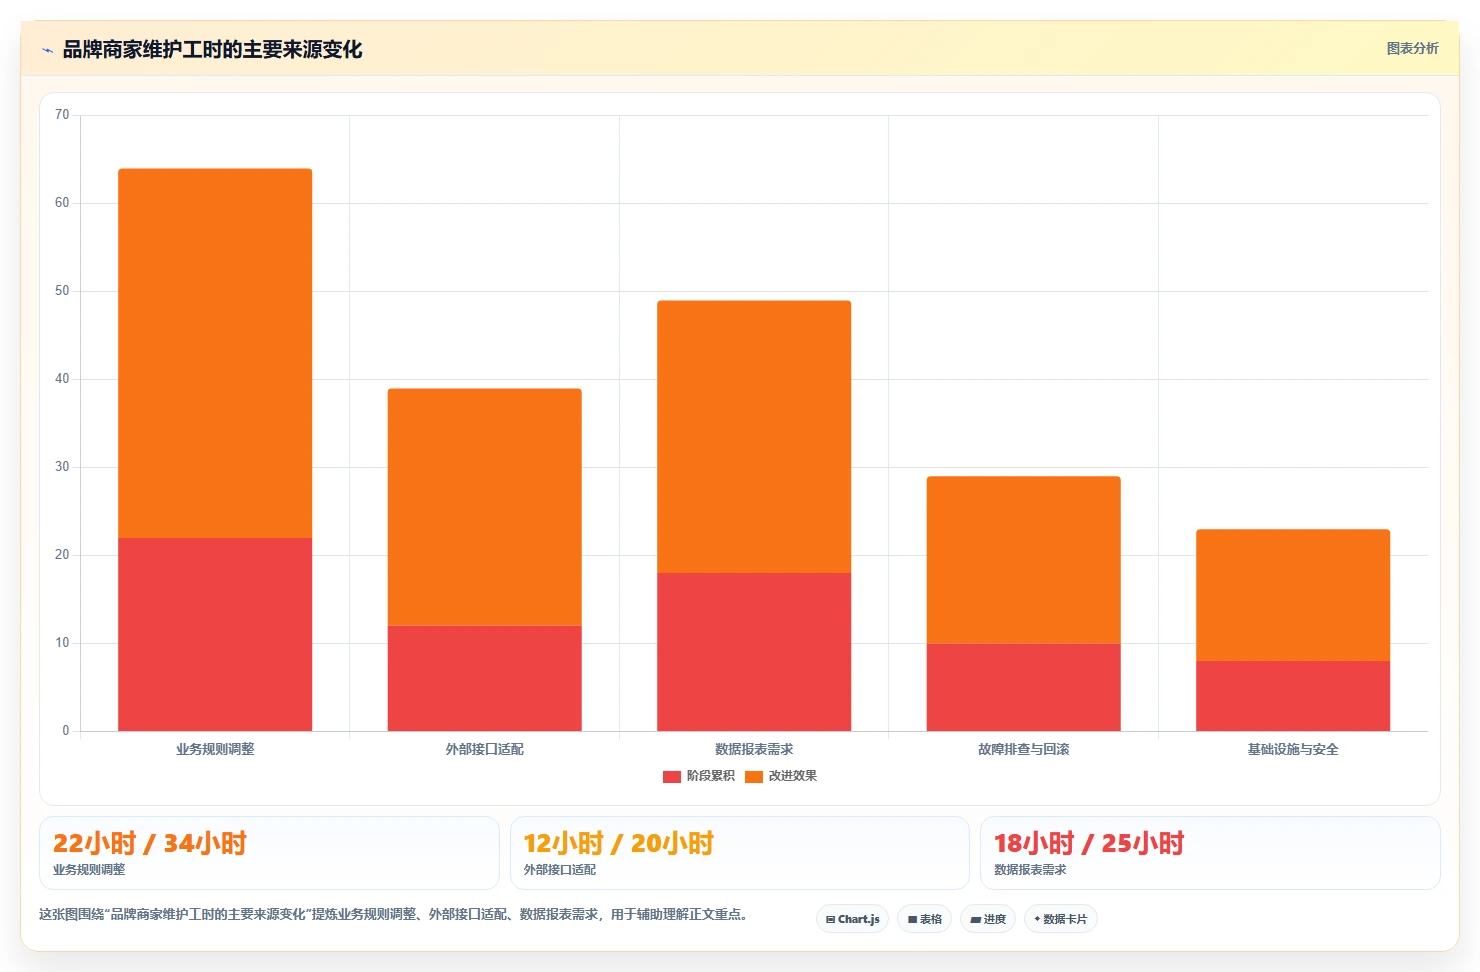Click the y-axis value 50

pyautogui.click(x=62, y=291)
